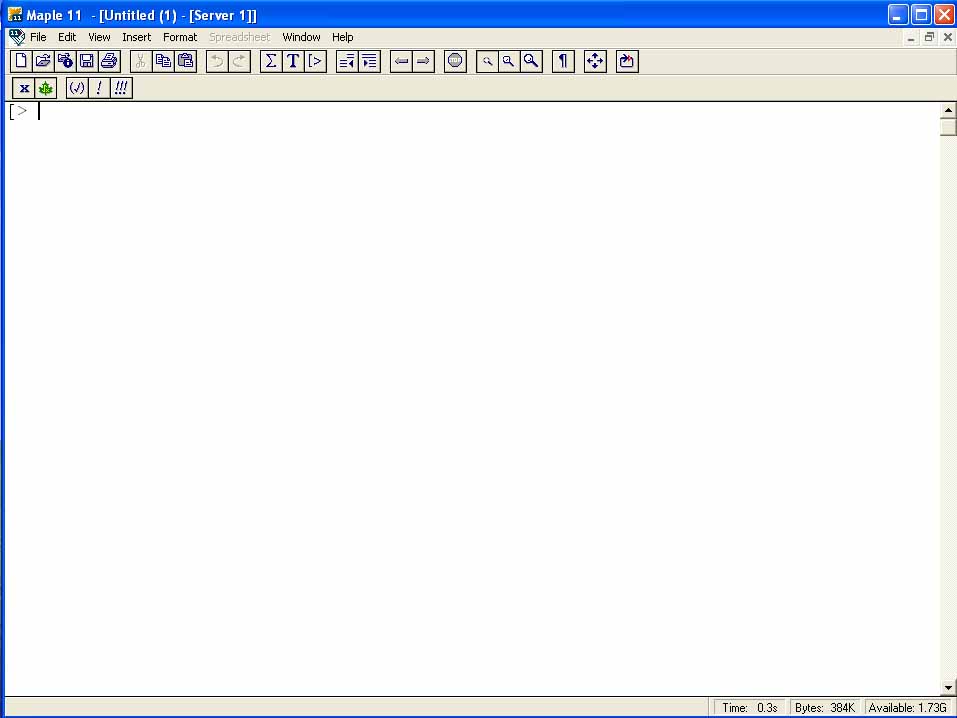Copy selection using the Copy icon
Viewport: 957px width, 718px height.
click(x=163, y=61)
